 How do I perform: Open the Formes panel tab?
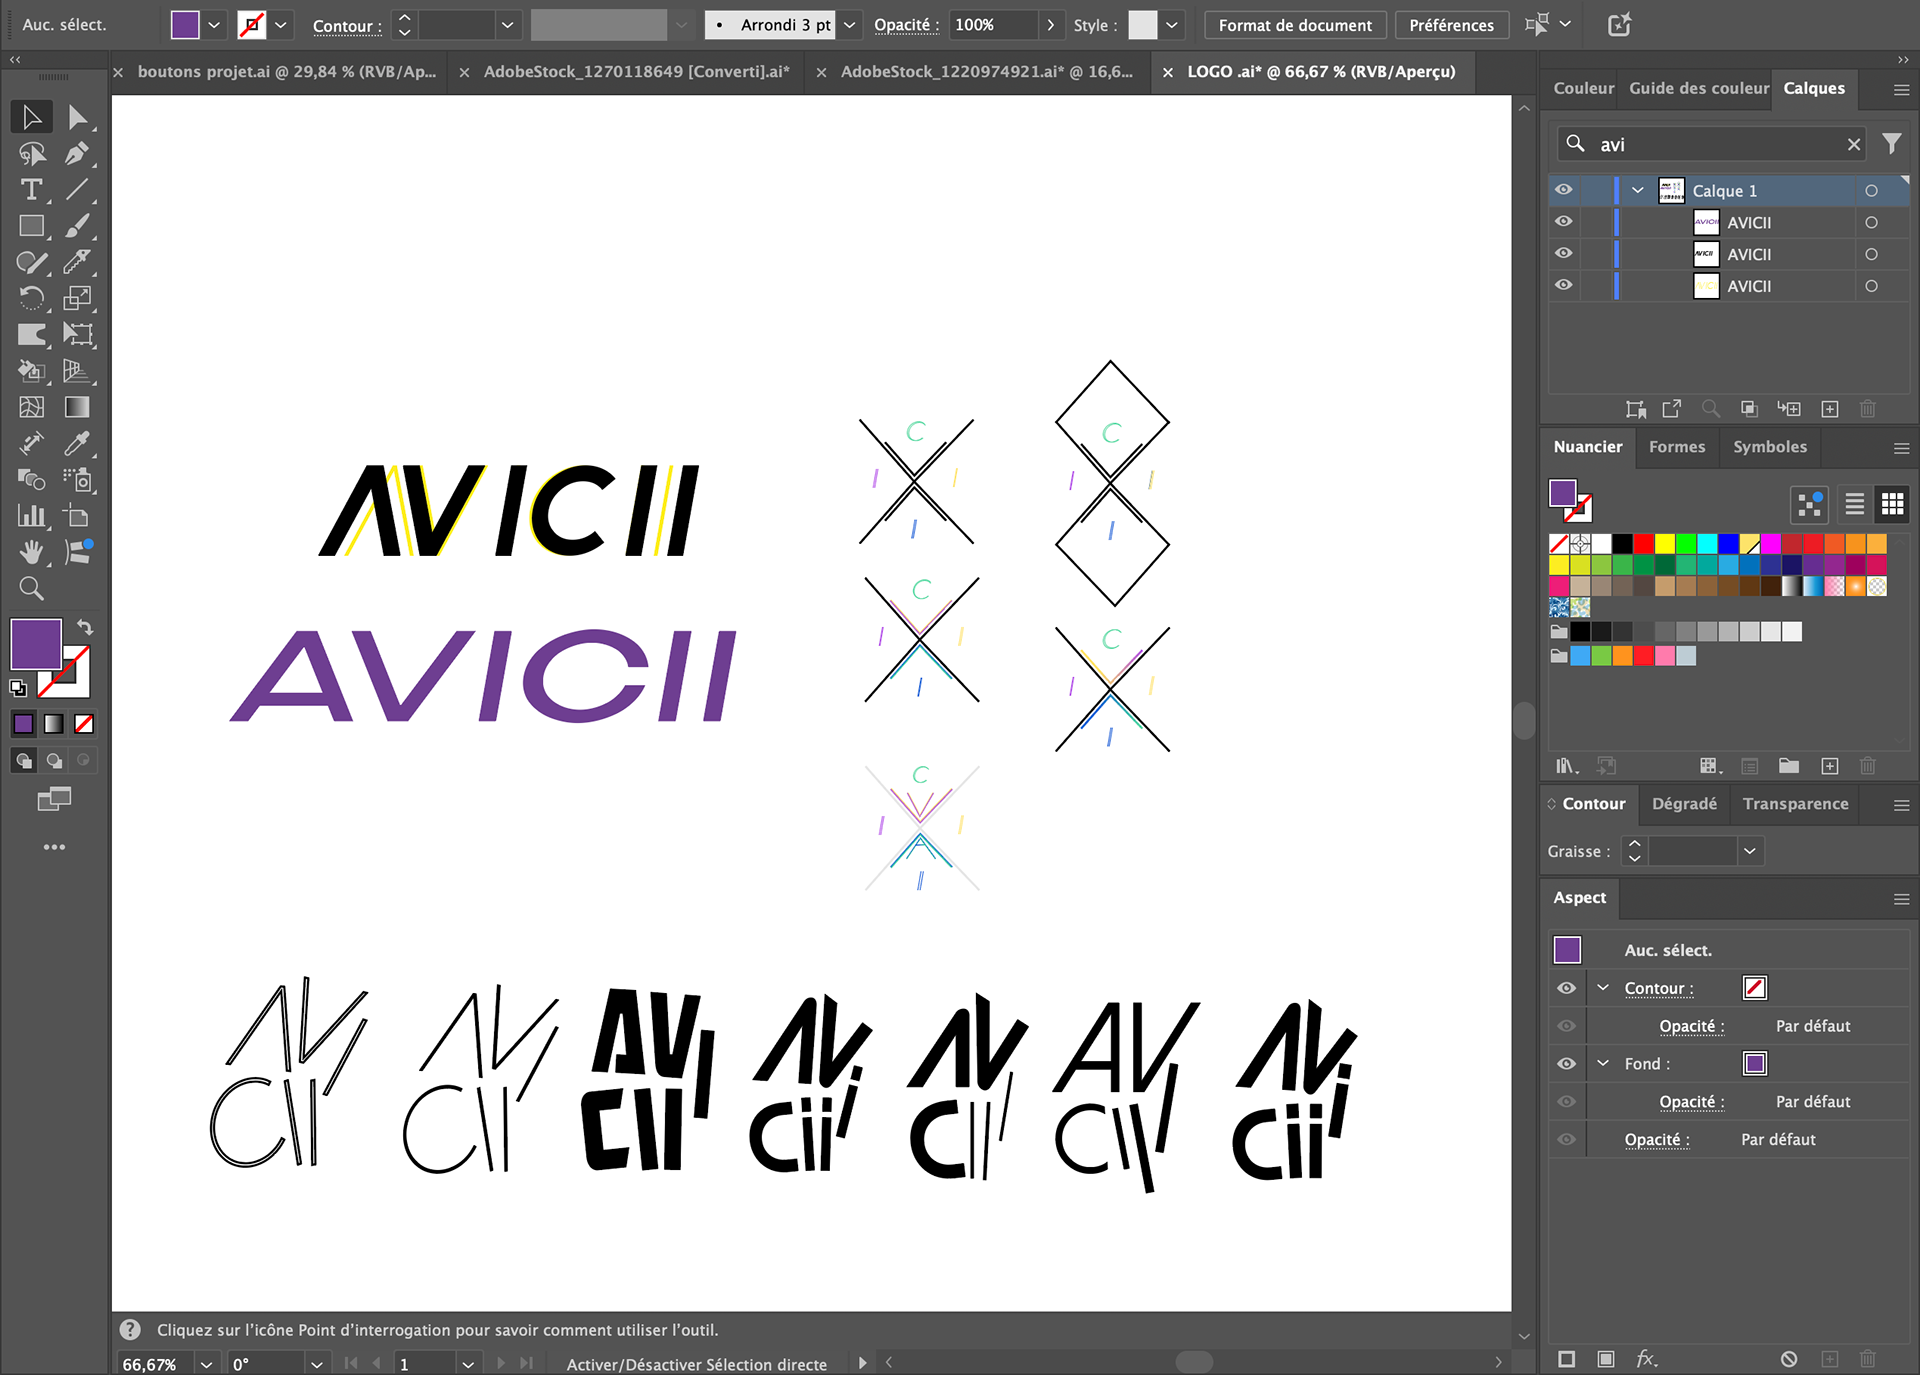click(x=1677, y=447)
